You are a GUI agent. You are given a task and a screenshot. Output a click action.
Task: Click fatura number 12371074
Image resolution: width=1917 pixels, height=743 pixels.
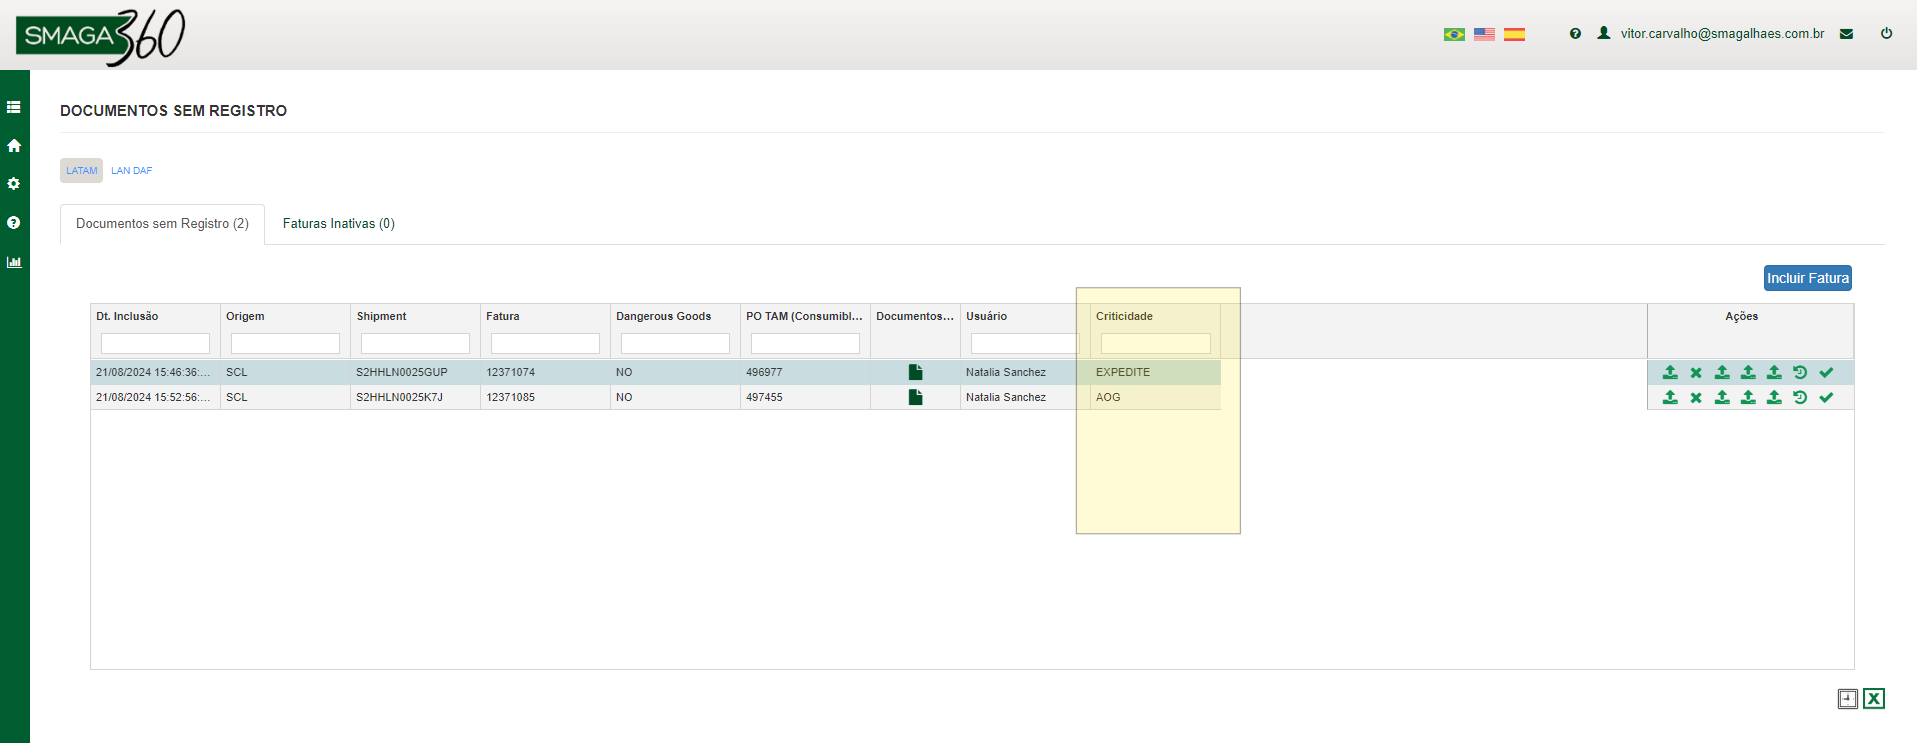click(x=511, y=372)
